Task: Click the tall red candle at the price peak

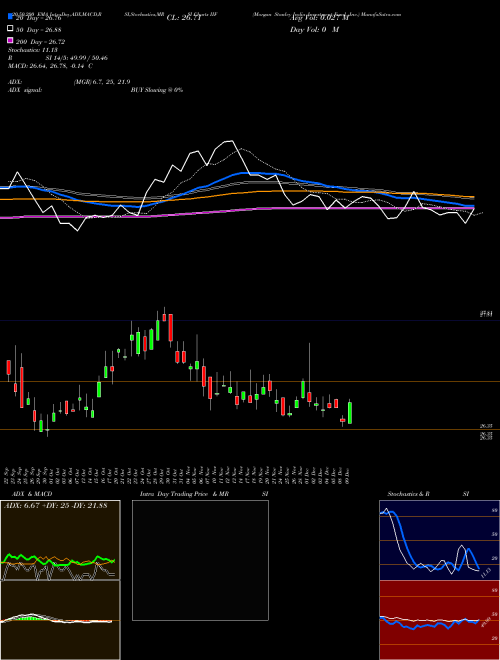Action: point(170,327)
